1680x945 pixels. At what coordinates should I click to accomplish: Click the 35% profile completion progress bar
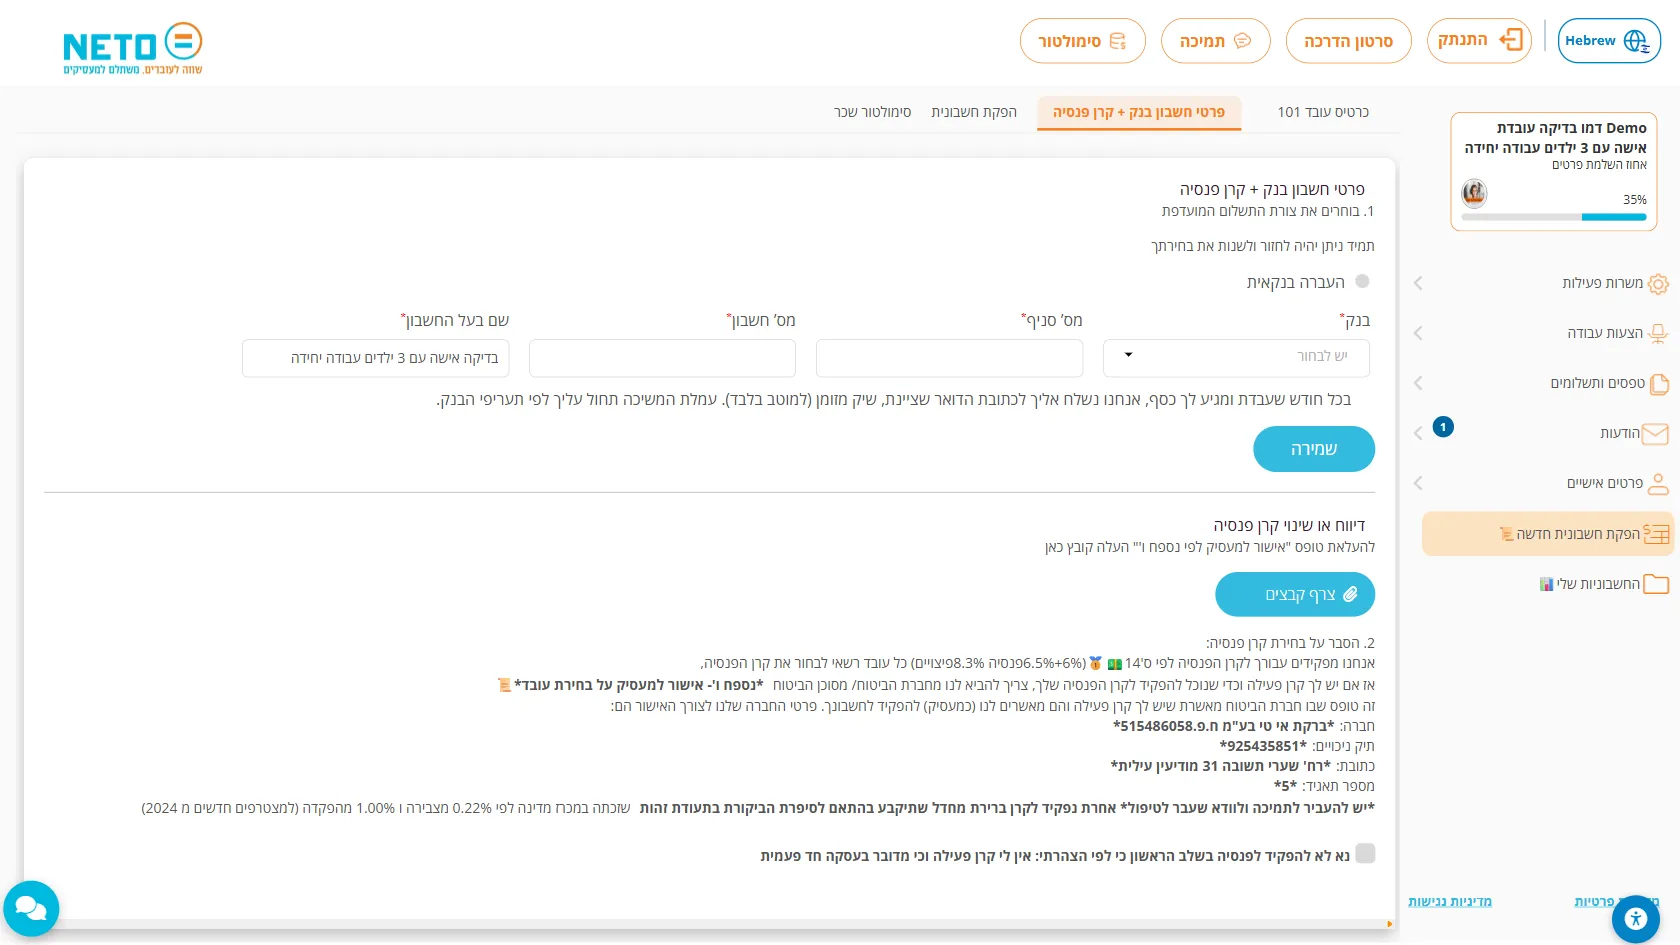1553,217
